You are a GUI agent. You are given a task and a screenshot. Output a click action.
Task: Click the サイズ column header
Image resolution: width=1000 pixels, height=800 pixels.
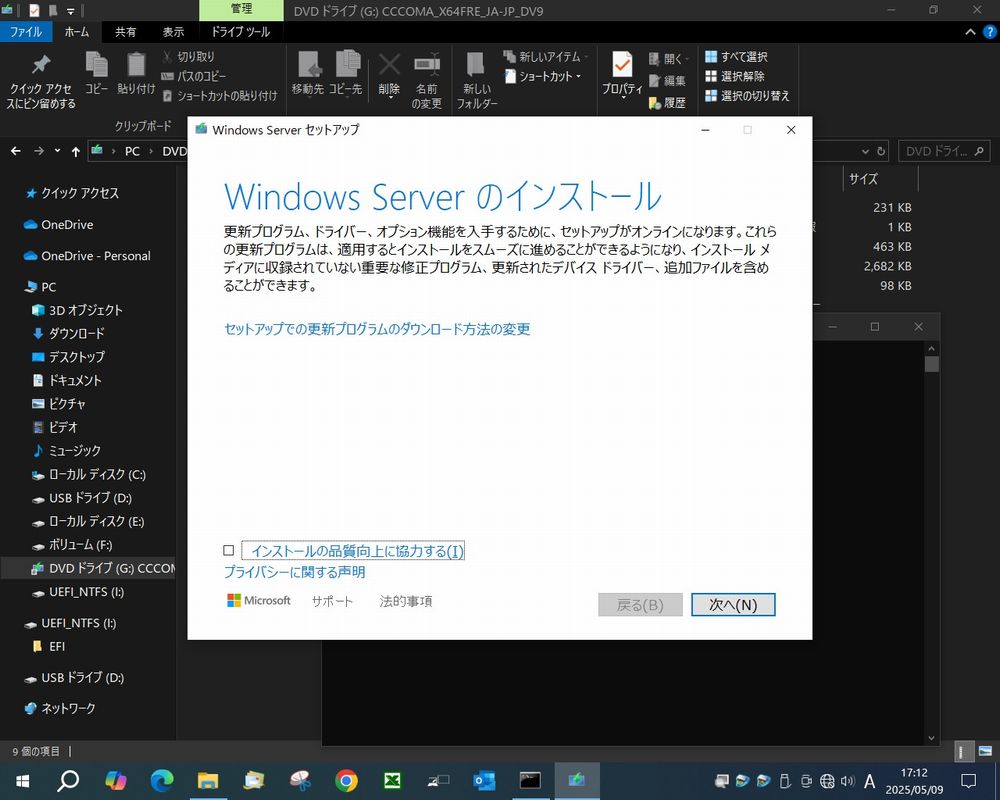click(881, 179)
